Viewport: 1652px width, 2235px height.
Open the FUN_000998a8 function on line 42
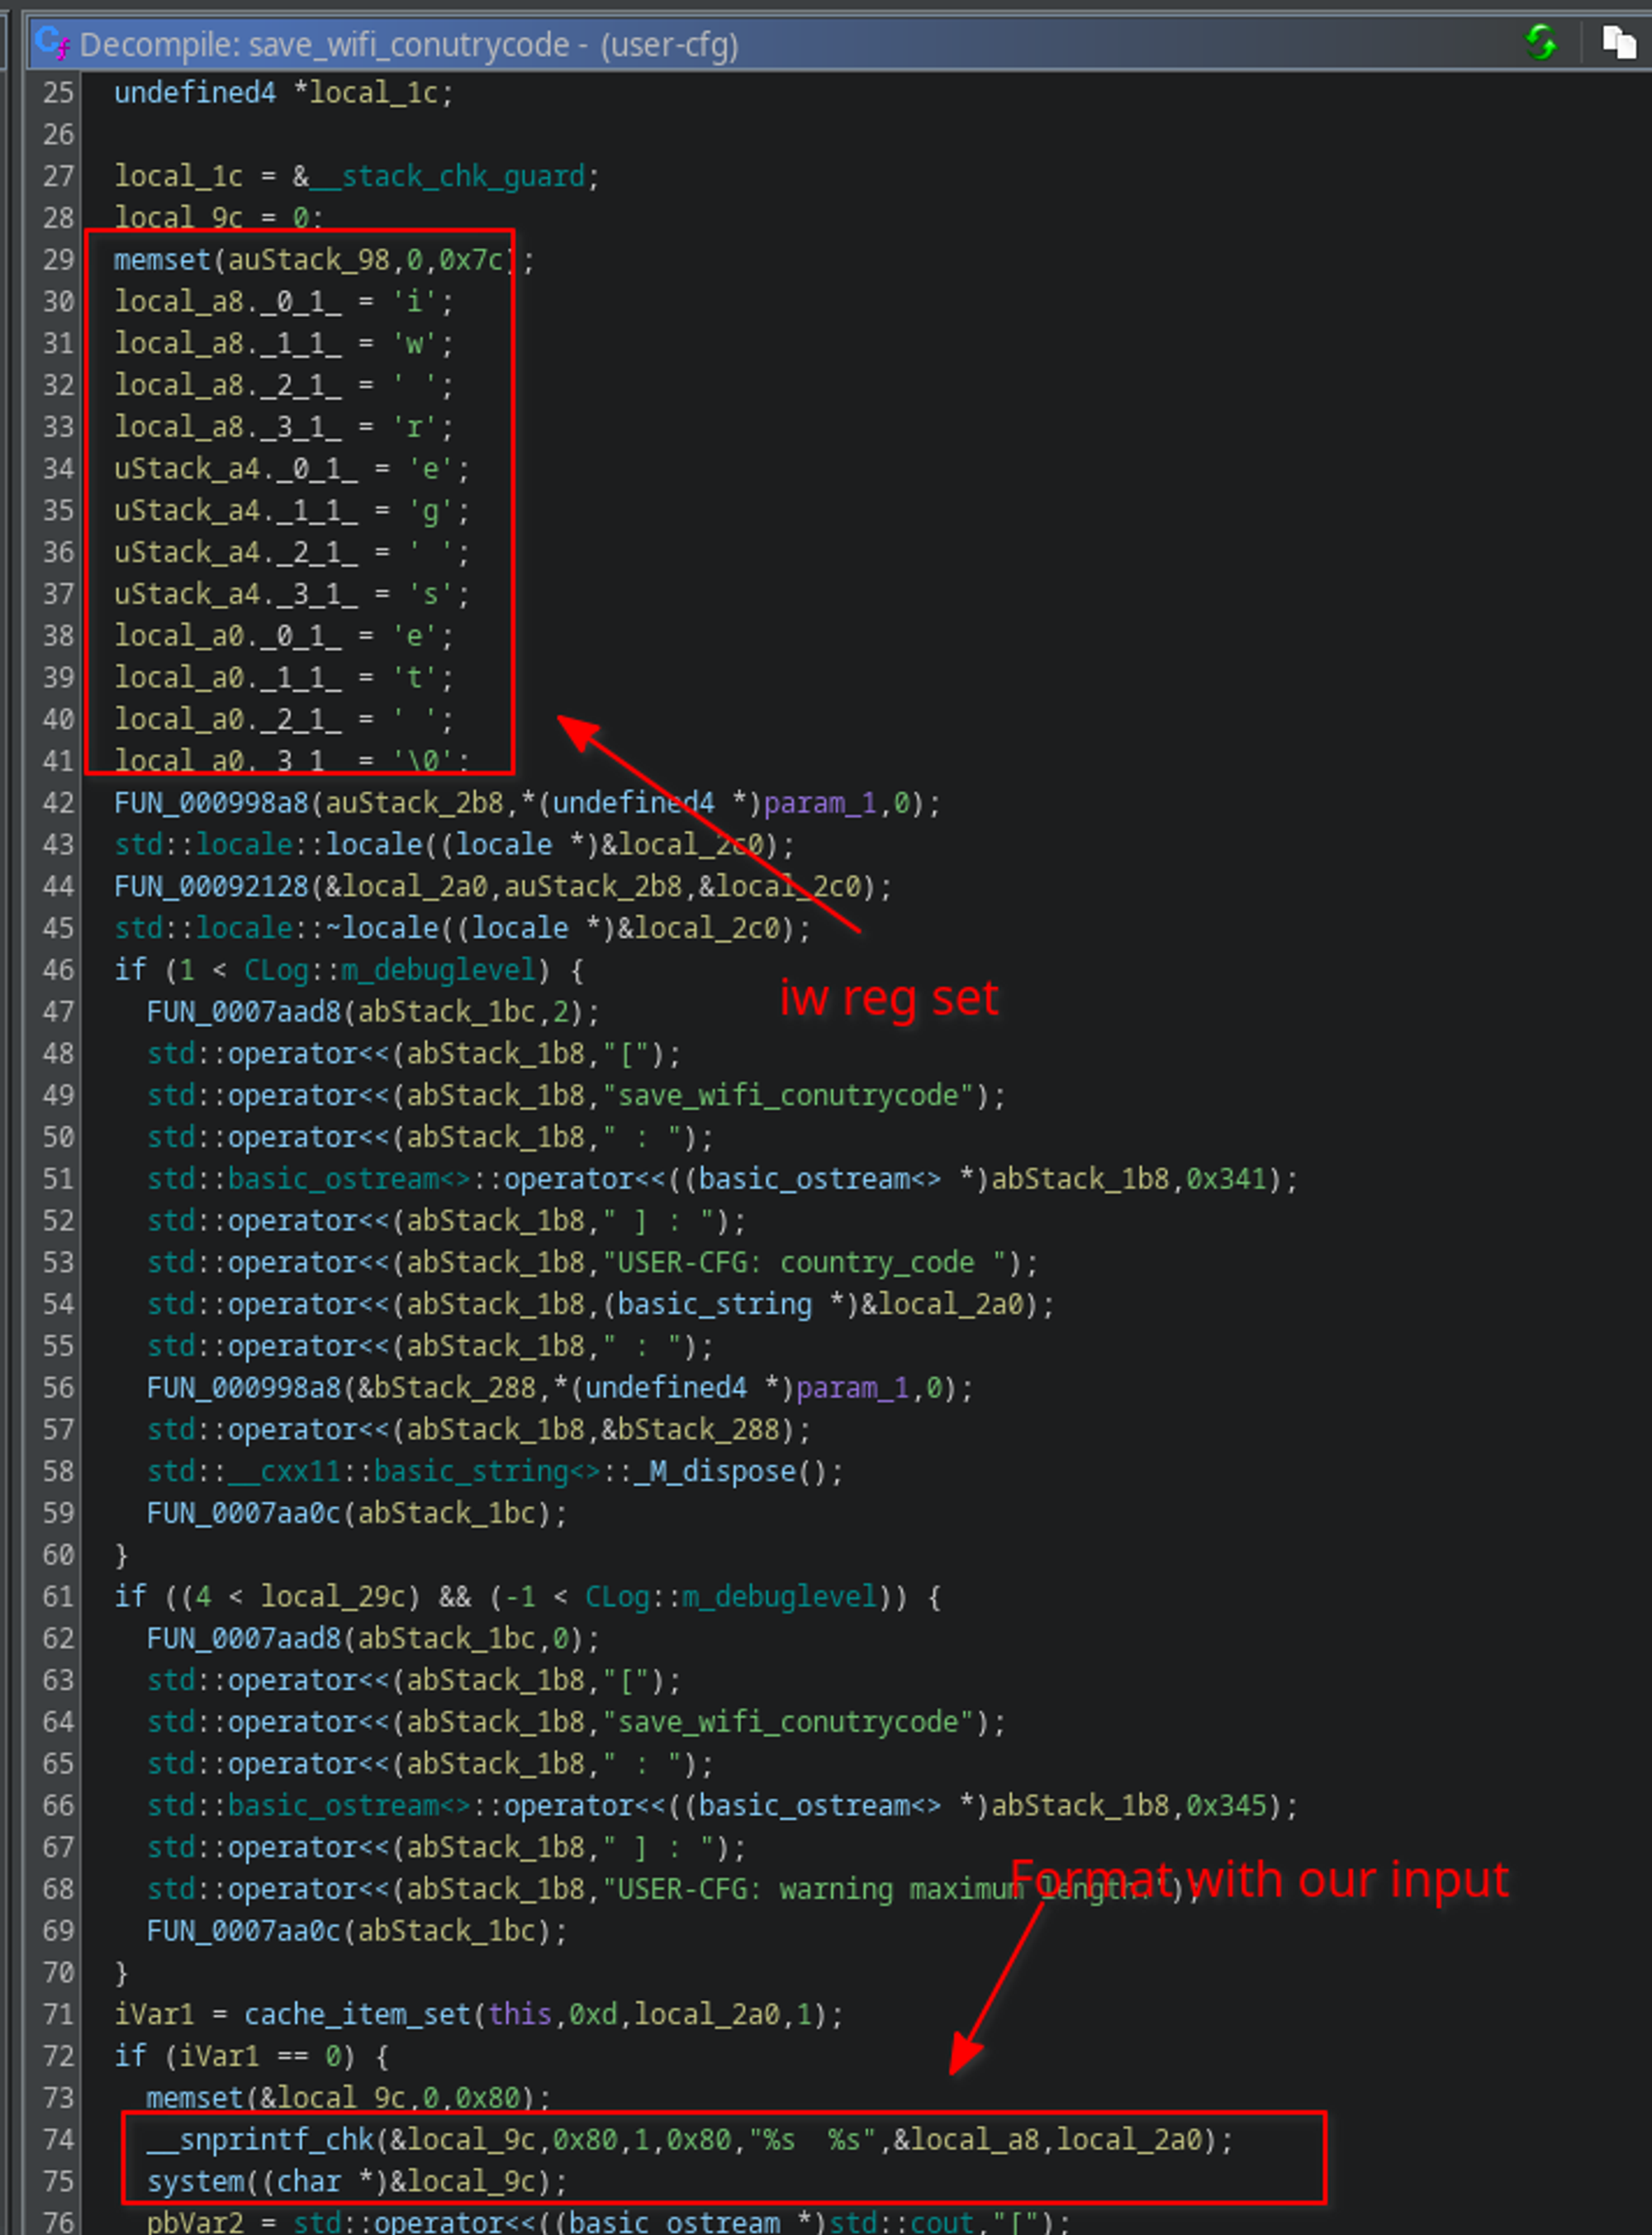click(x=211, y=803)
